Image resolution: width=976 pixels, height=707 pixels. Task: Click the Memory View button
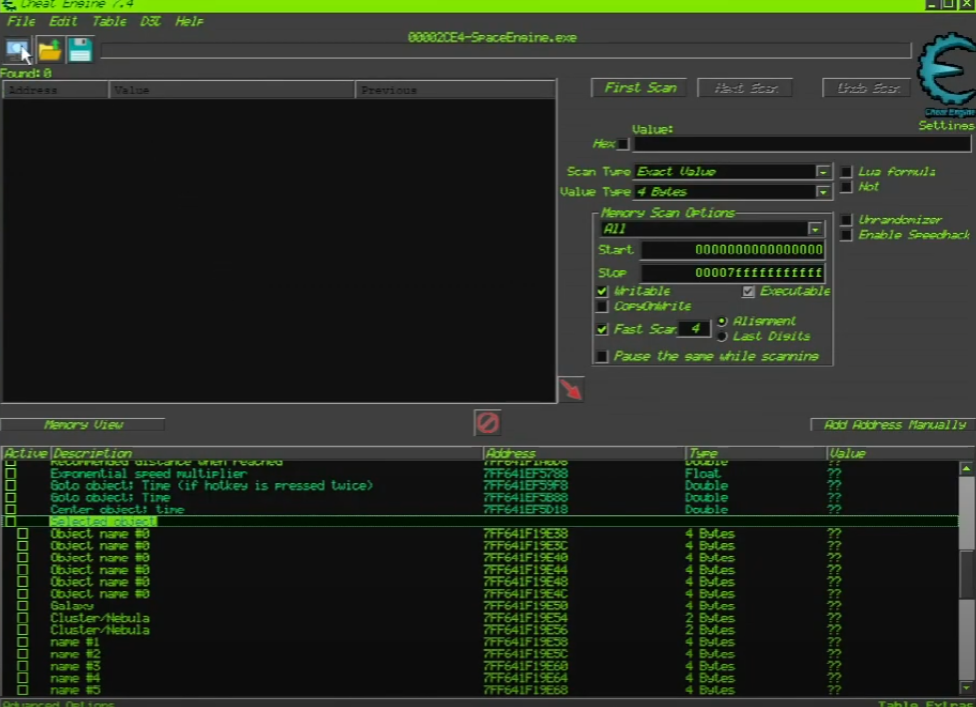(83, 425)
